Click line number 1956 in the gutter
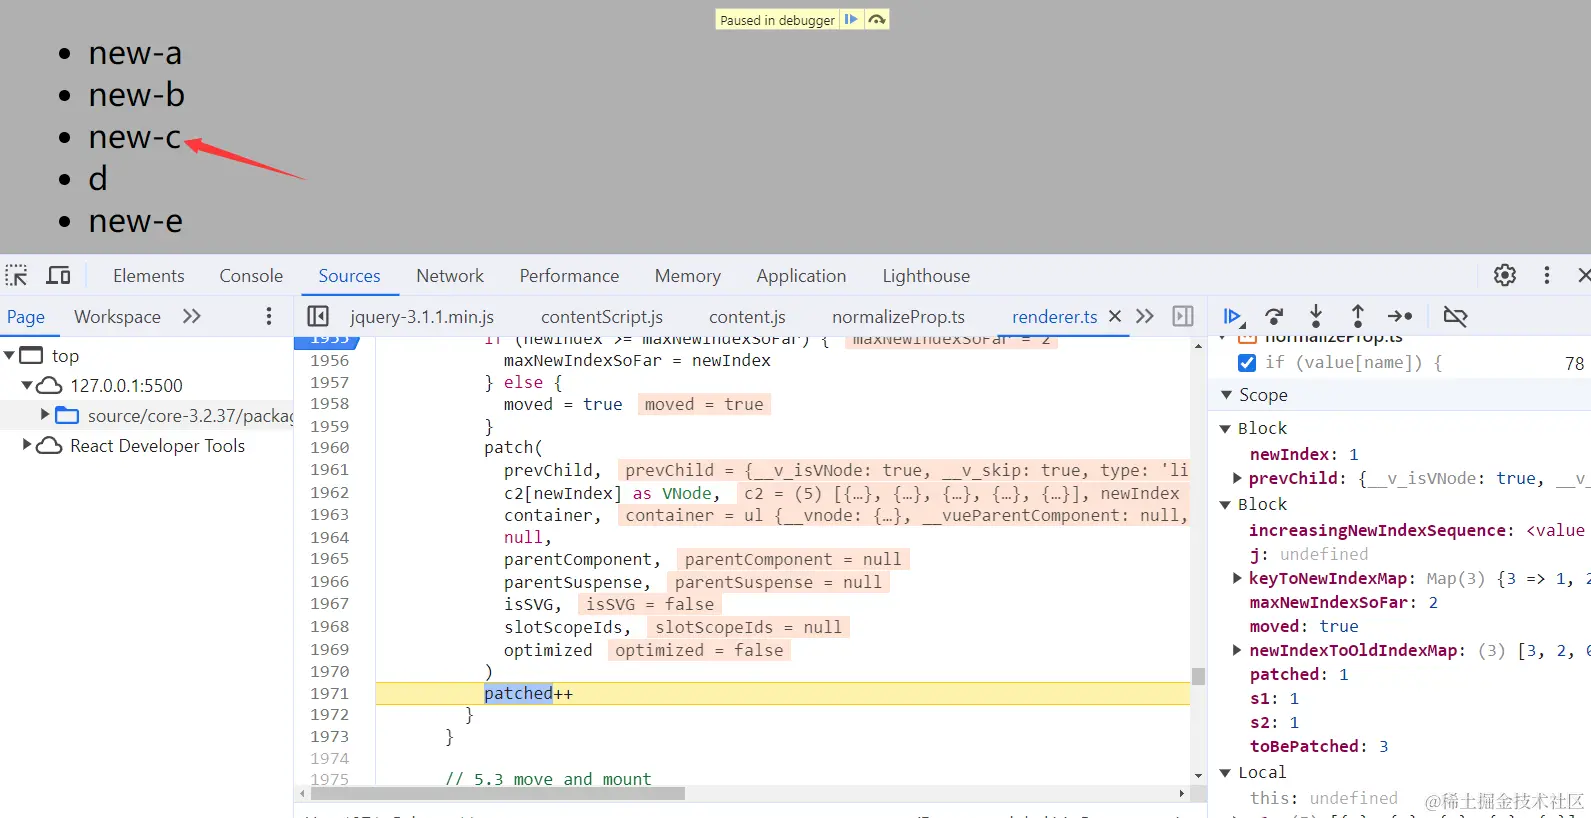This screenshot has width=1591, height=818. tap(329, 360)
